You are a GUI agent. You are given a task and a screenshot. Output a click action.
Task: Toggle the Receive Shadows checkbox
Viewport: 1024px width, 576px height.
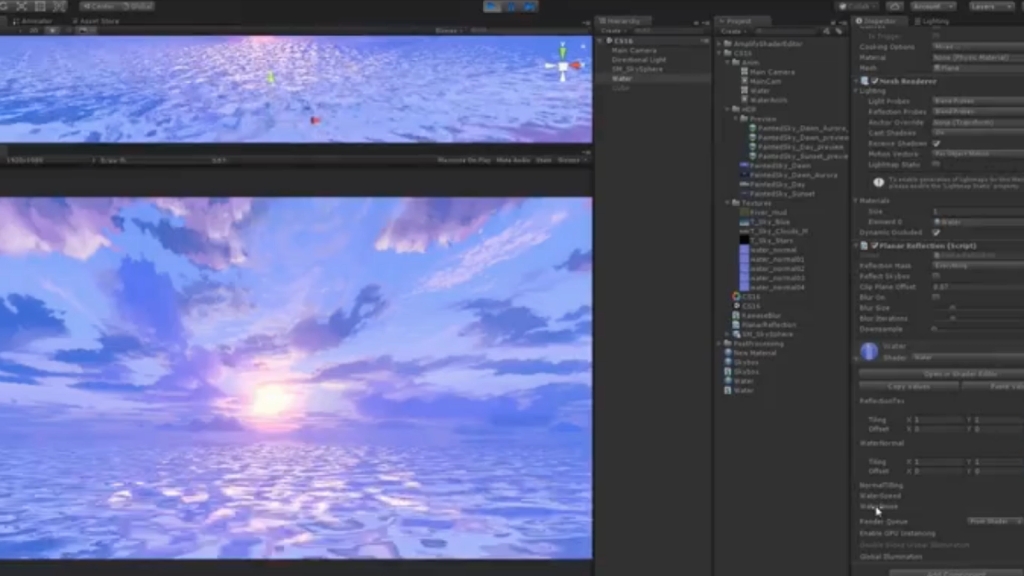click(x=934, y=143)
